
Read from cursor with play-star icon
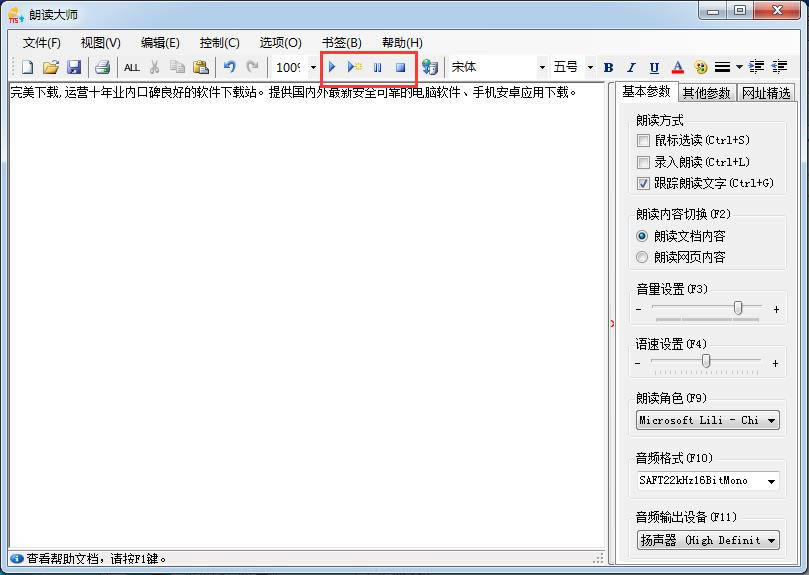pos(354,67)
